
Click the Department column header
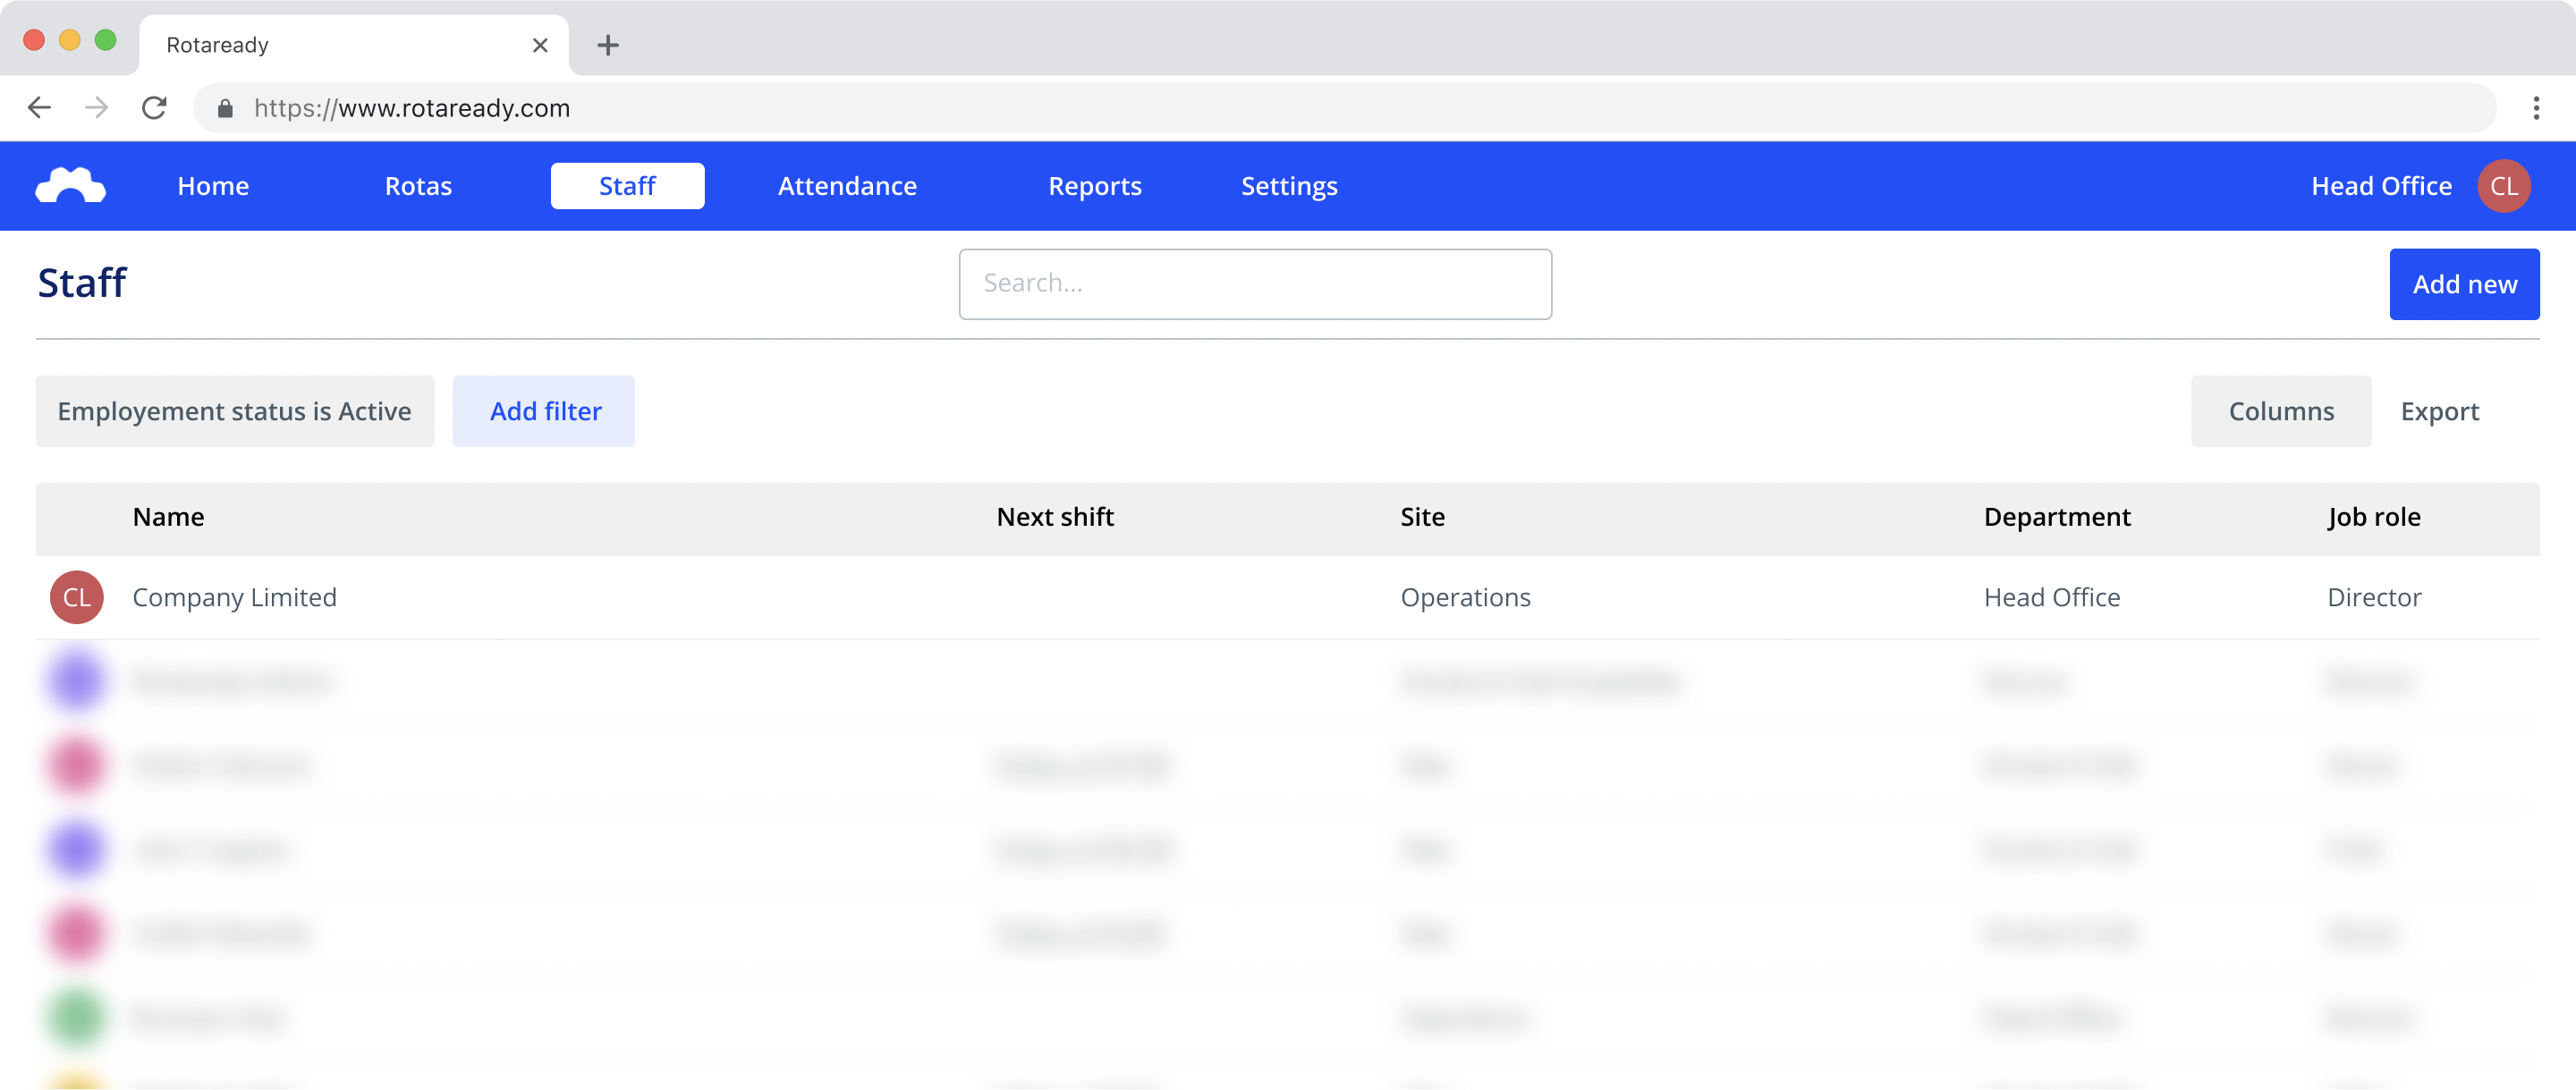point(2057,518)
